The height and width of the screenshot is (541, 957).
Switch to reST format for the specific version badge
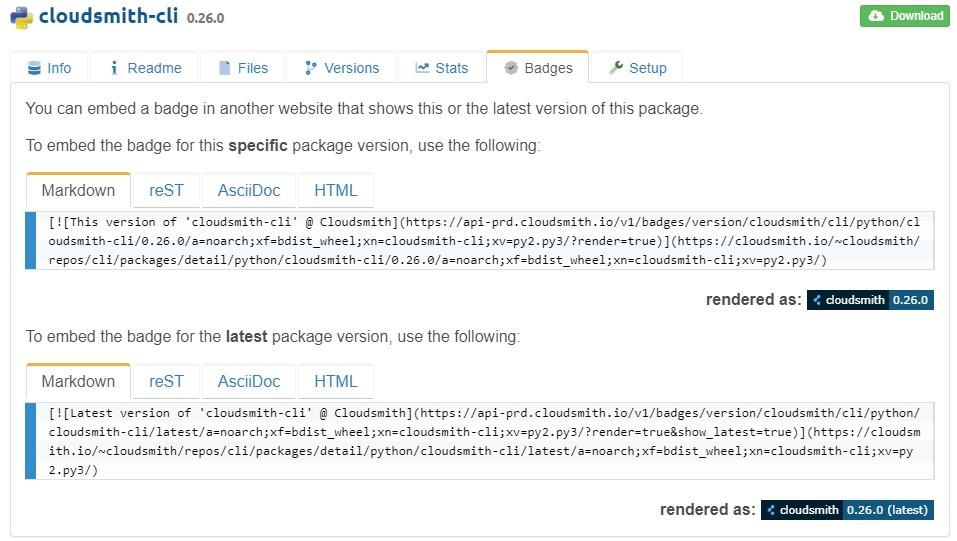click(166, 191)
